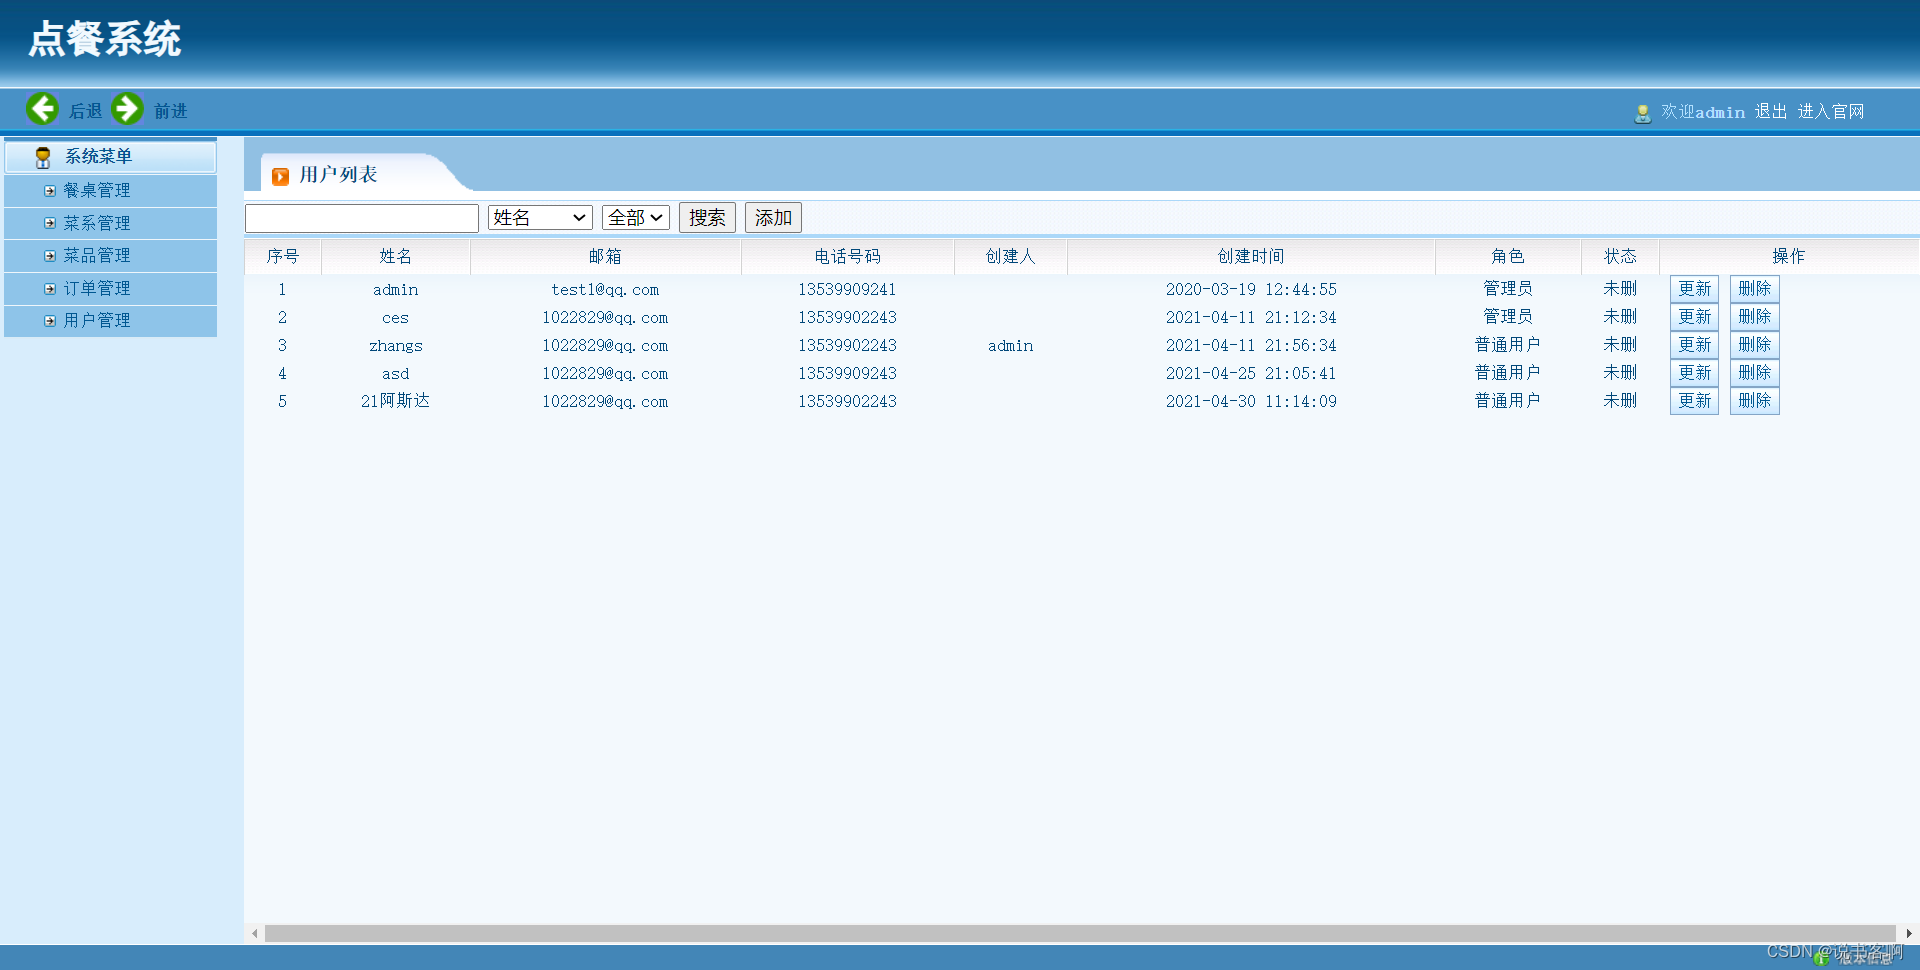
Task: Expand the 菜系管理 plus icon
Action: pos(50,223)
